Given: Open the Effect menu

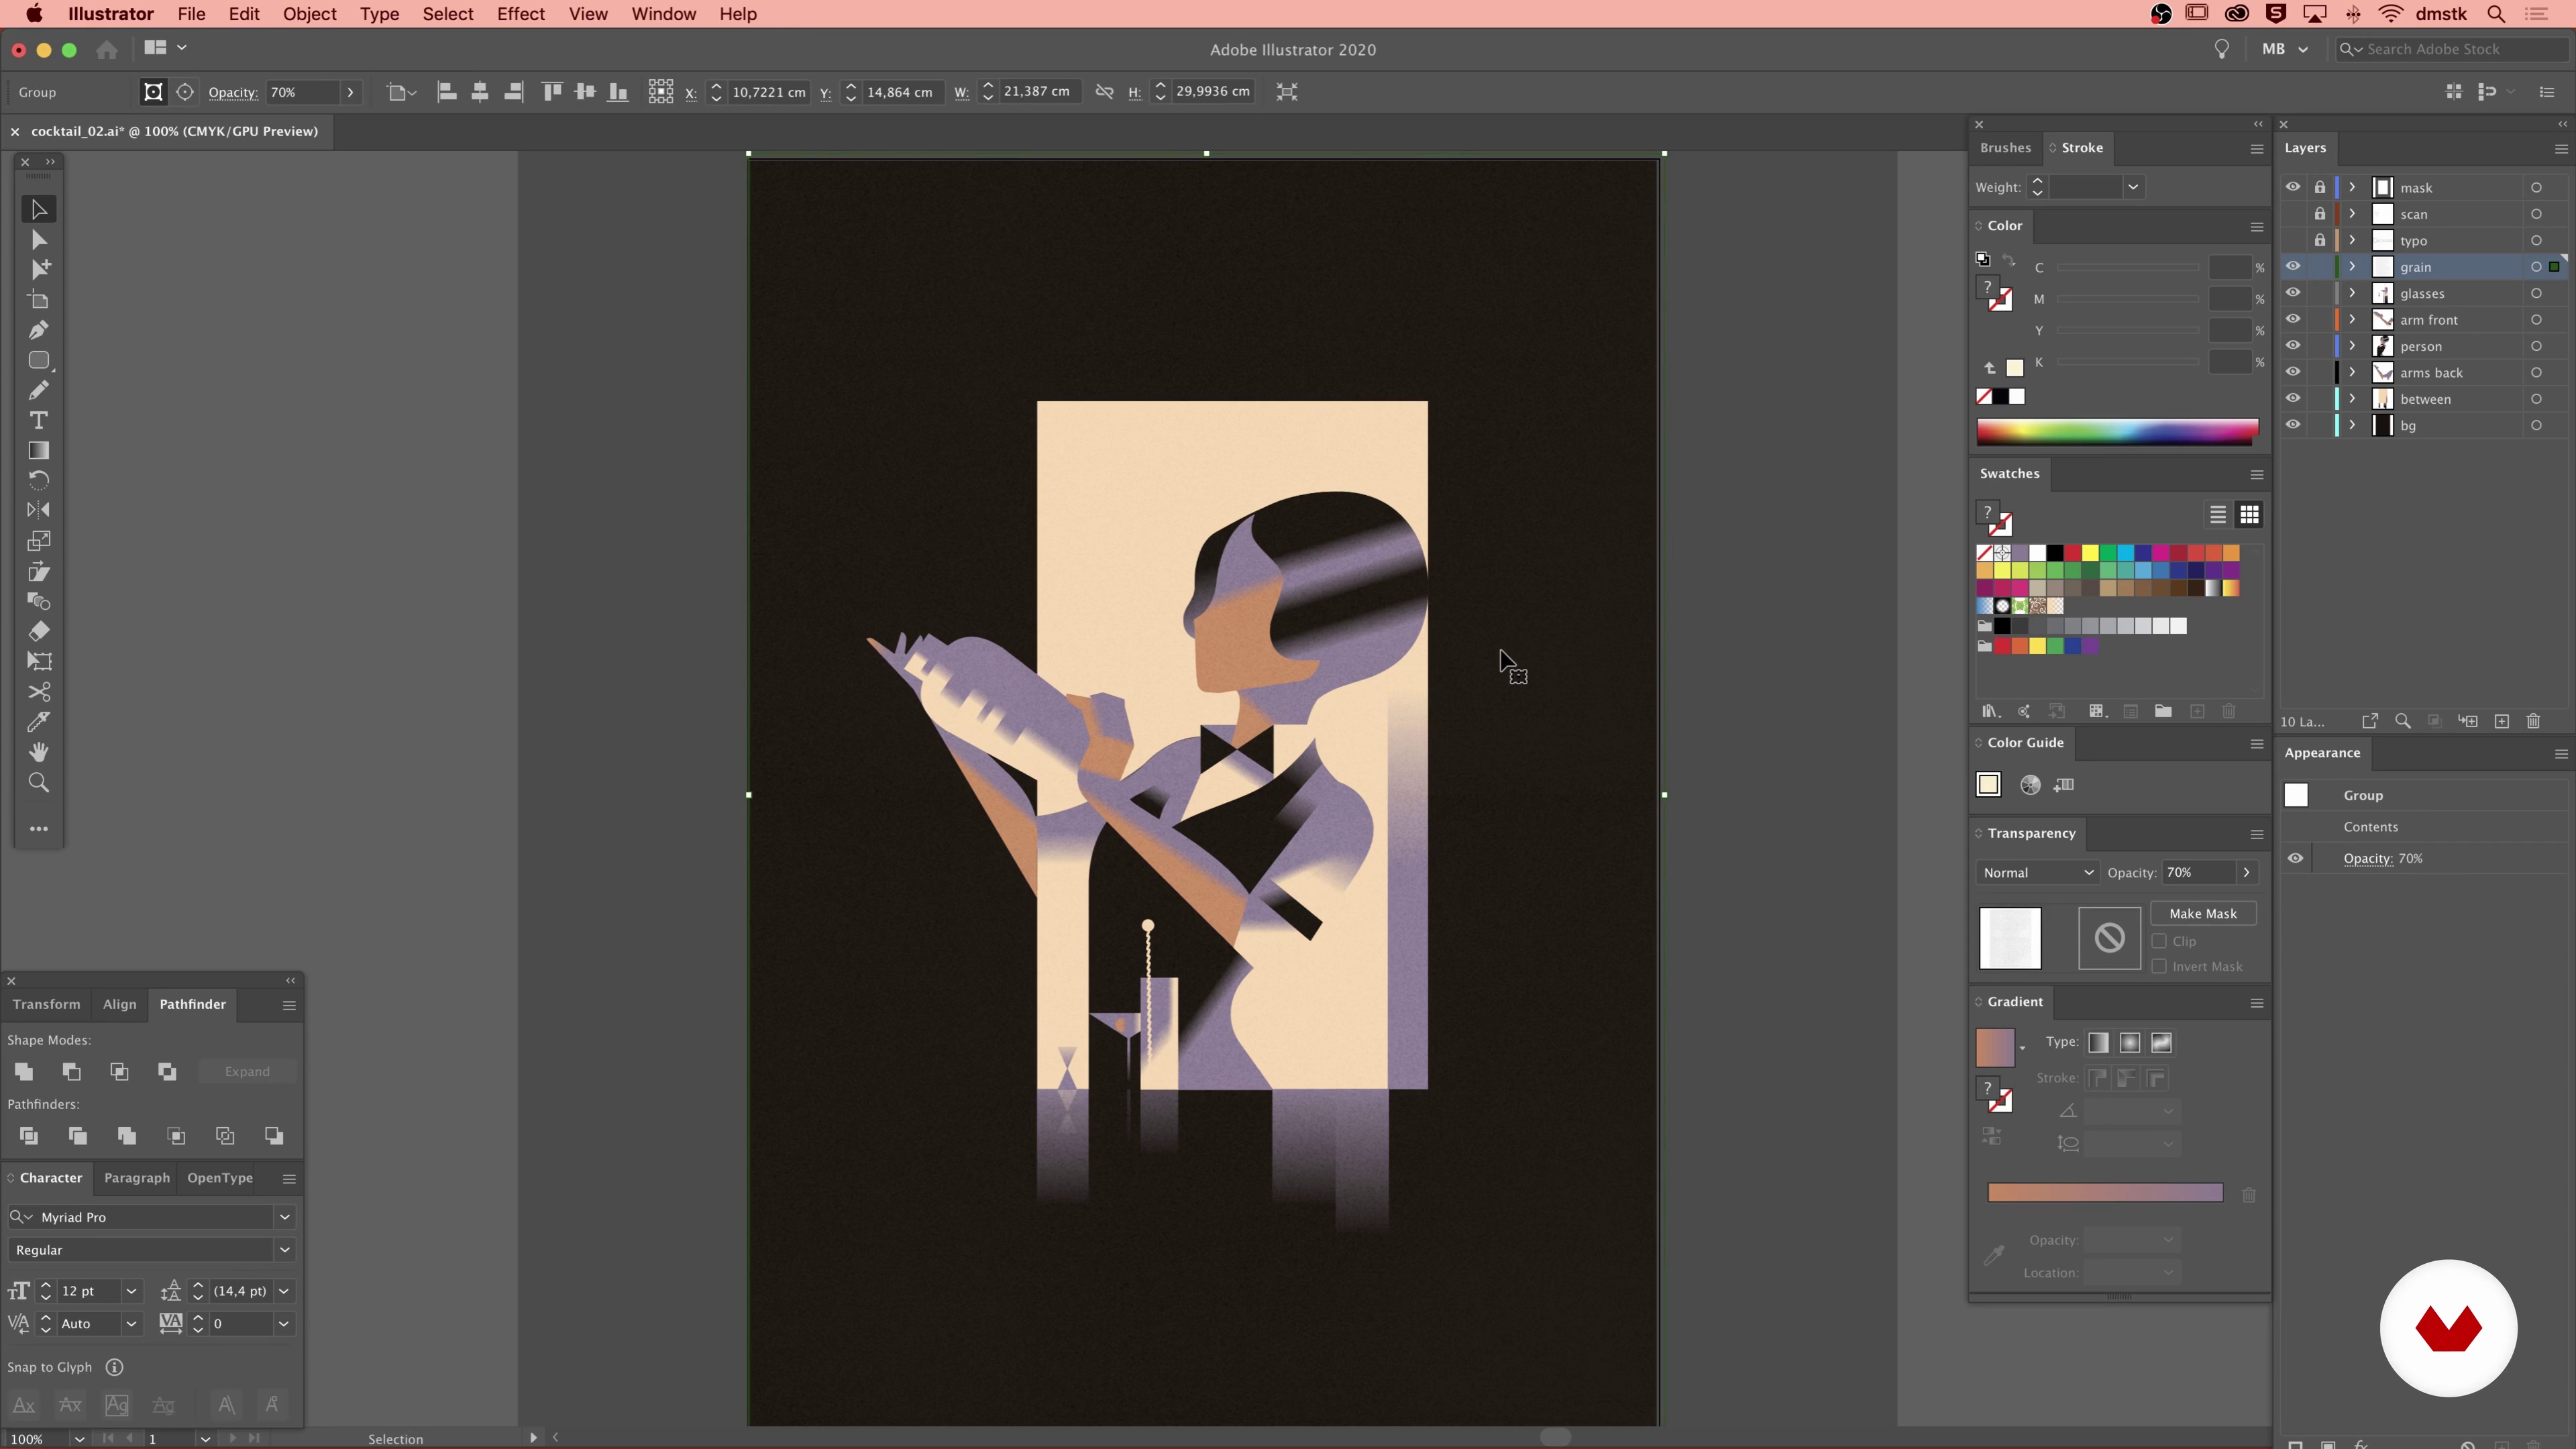Looking at the screenshot, I should (521, 14).
